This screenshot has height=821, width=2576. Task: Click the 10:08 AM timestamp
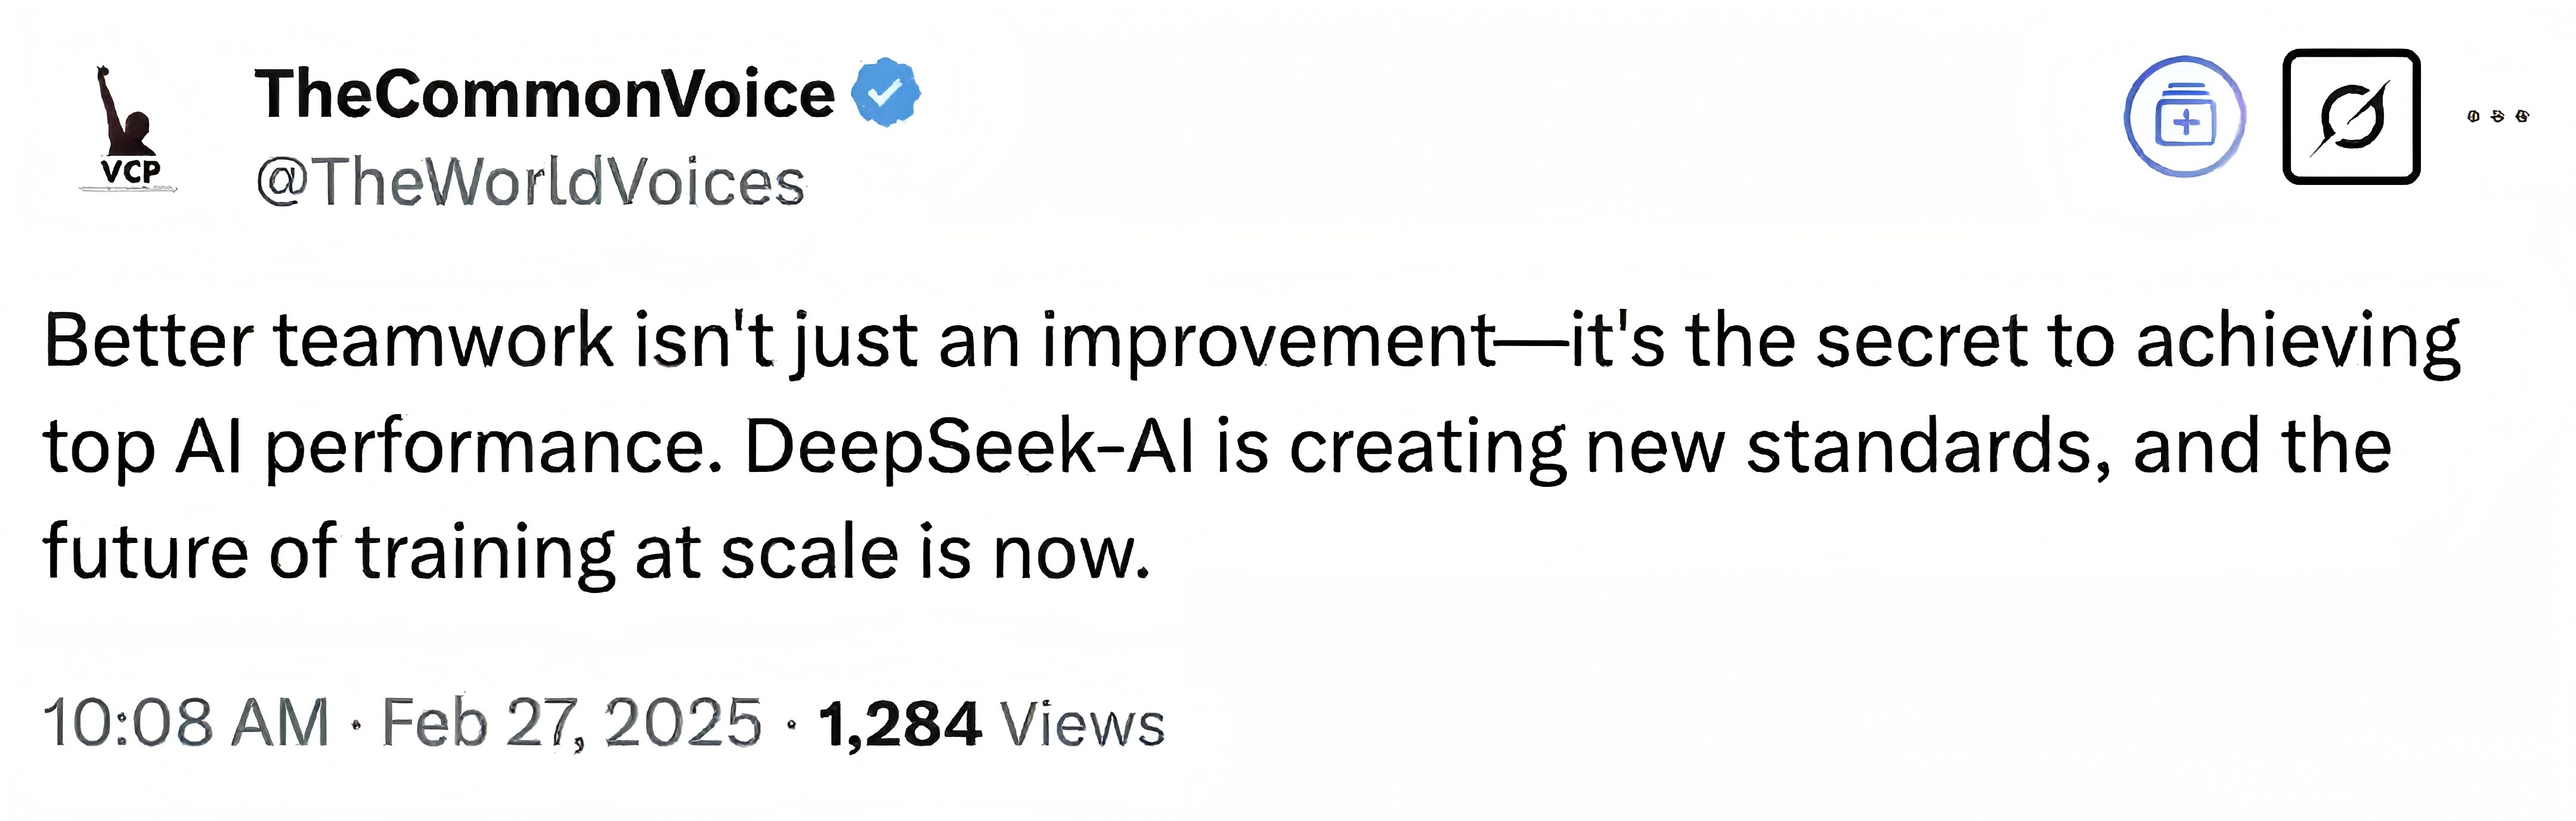pos(186,722)
